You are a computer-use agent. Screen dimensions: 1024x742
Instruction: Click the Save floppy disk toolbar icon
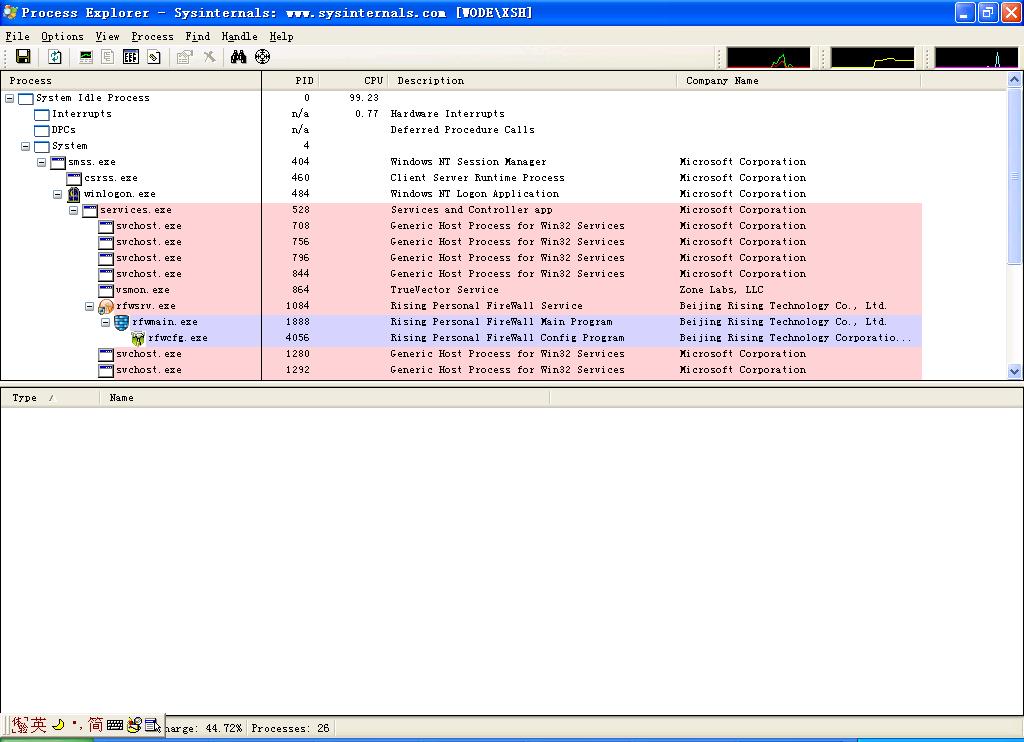click(x=23, y=57)
